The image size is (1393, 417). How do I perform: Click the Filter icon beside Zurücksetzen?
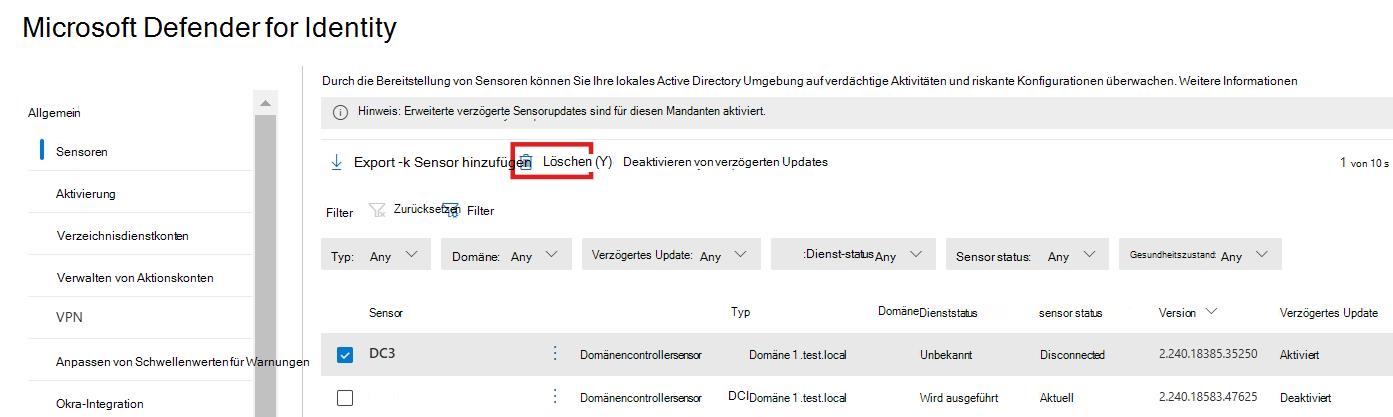coord(451,210)
